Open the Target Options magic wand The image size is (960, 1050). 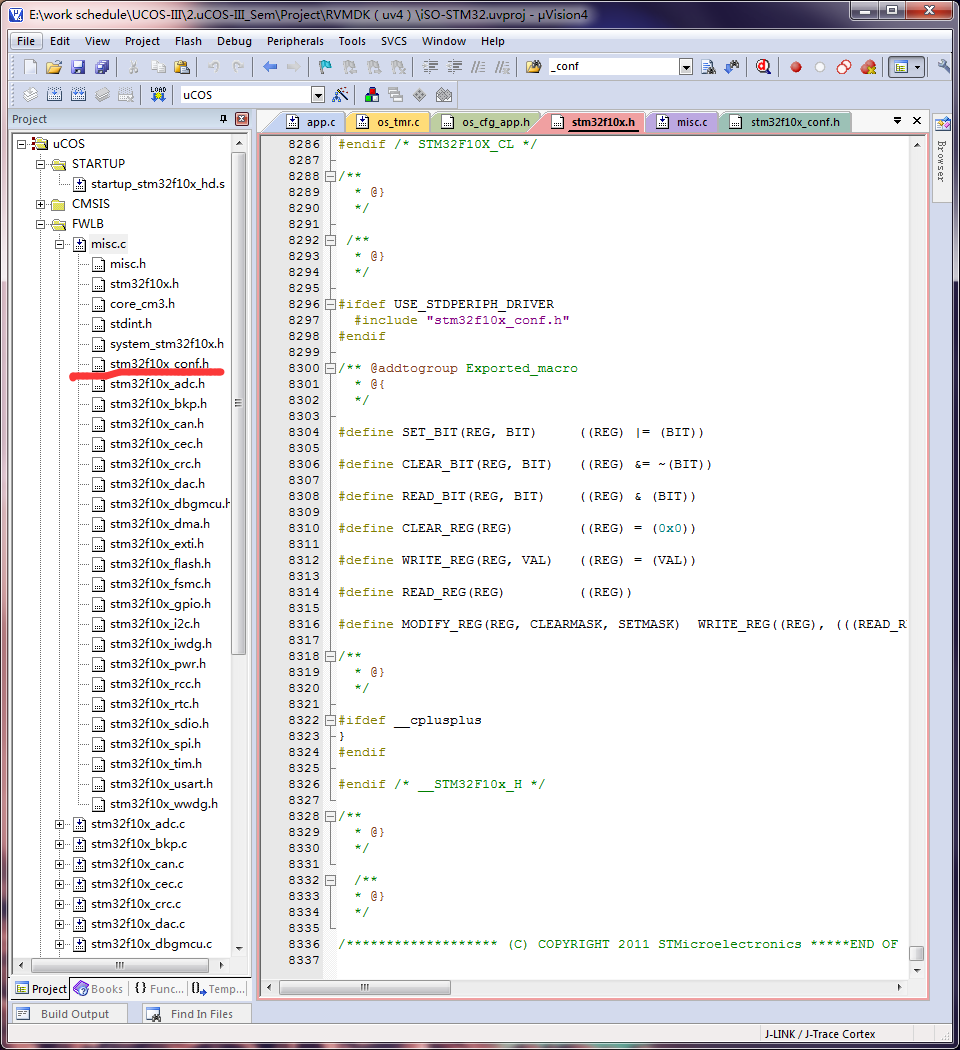tap(340, 95)
